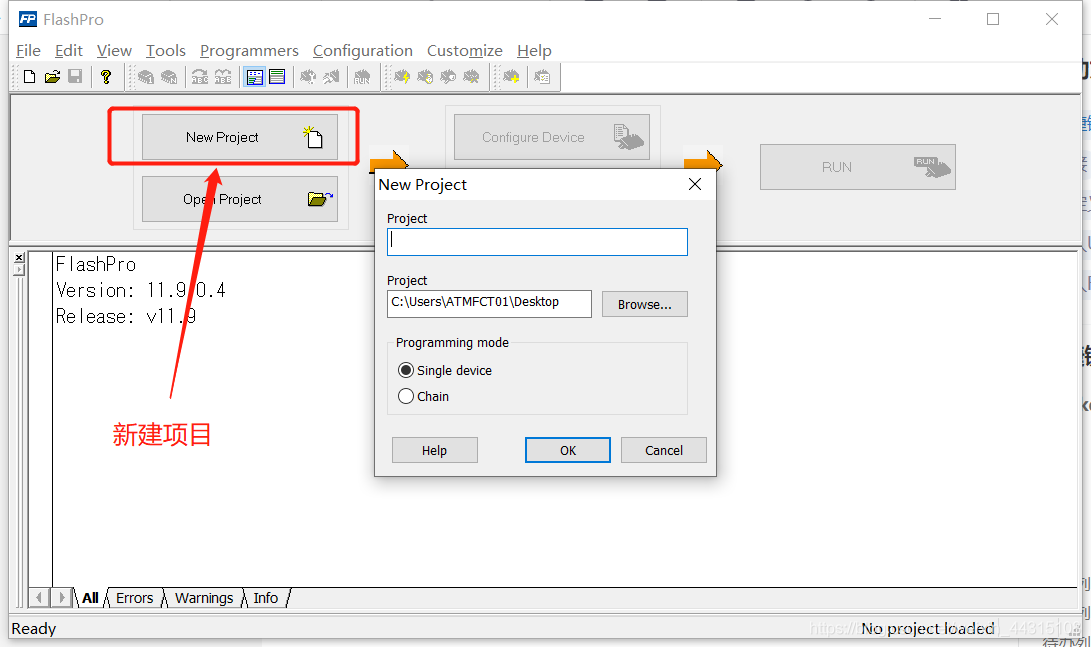Screen dimensions: 1091x647
Task: Click the yellow question mark Help icon
Action: coord(106,77)
